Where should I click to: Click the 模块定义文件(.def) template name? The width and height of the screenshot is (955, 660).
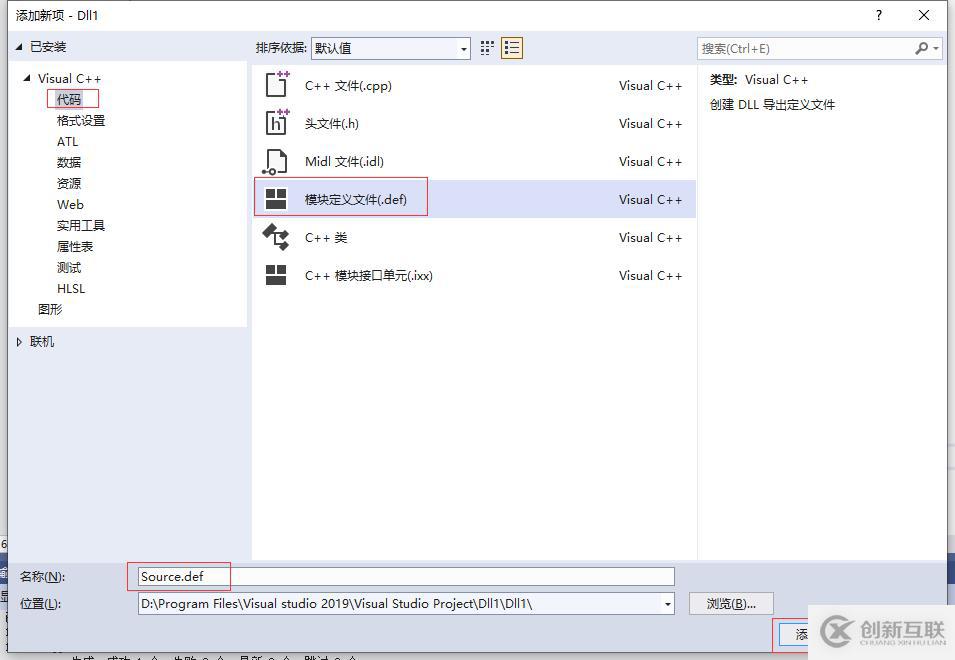click(356, 200)
